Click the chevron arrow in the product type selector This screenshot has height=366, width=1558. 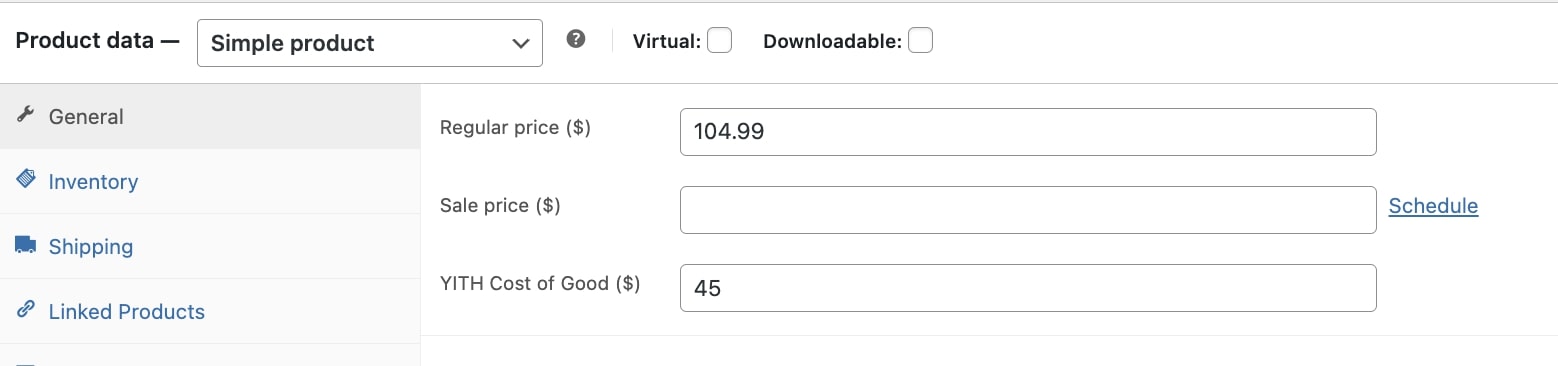tap(520, 43)
